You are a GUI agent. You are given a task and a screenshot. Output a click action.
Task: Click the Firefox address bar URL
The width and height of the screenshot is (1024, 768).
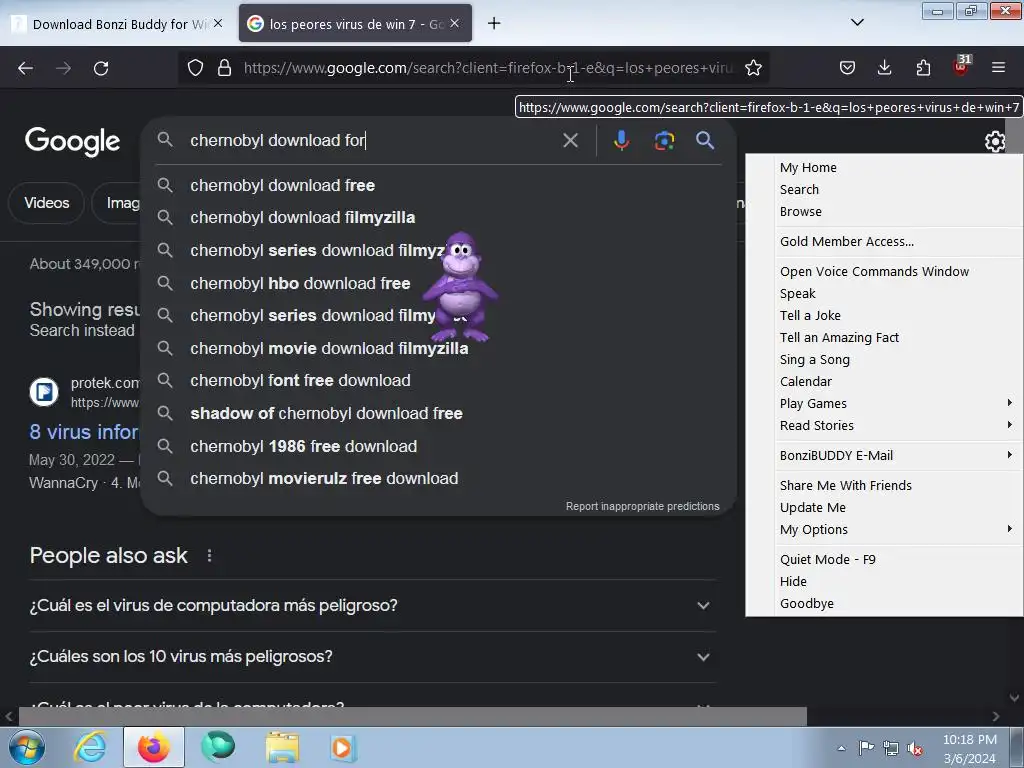[488, 68]
